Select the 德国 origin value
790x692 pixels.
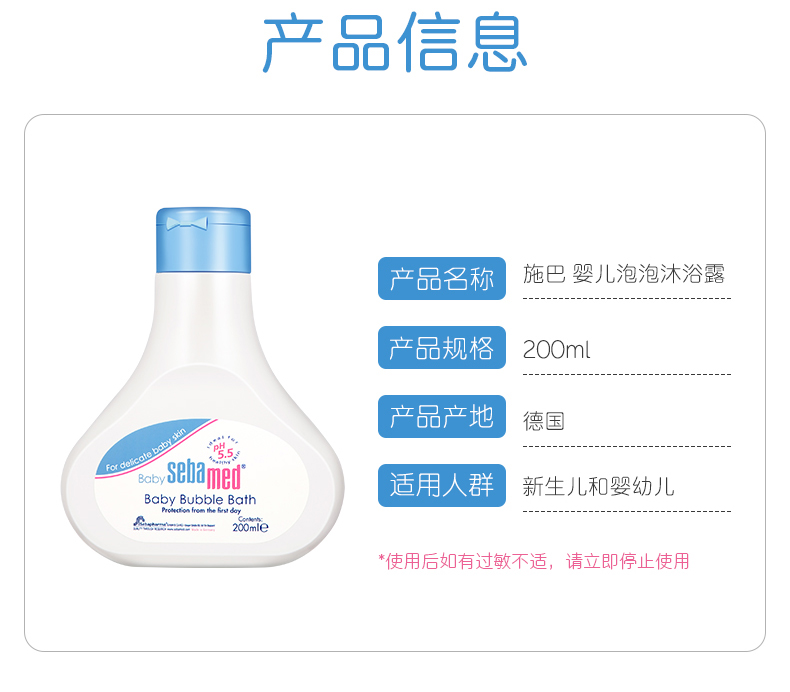pyautogui.click(x=543, y=421)
